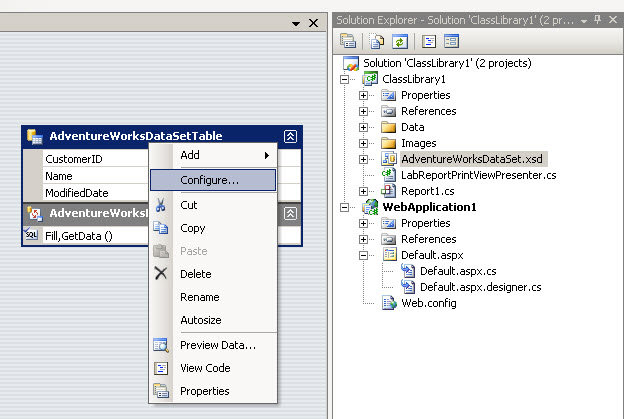Click the Web.config file icon
Image resolution: width=624 pixels, height=419 pixels.
coord(389,303)
